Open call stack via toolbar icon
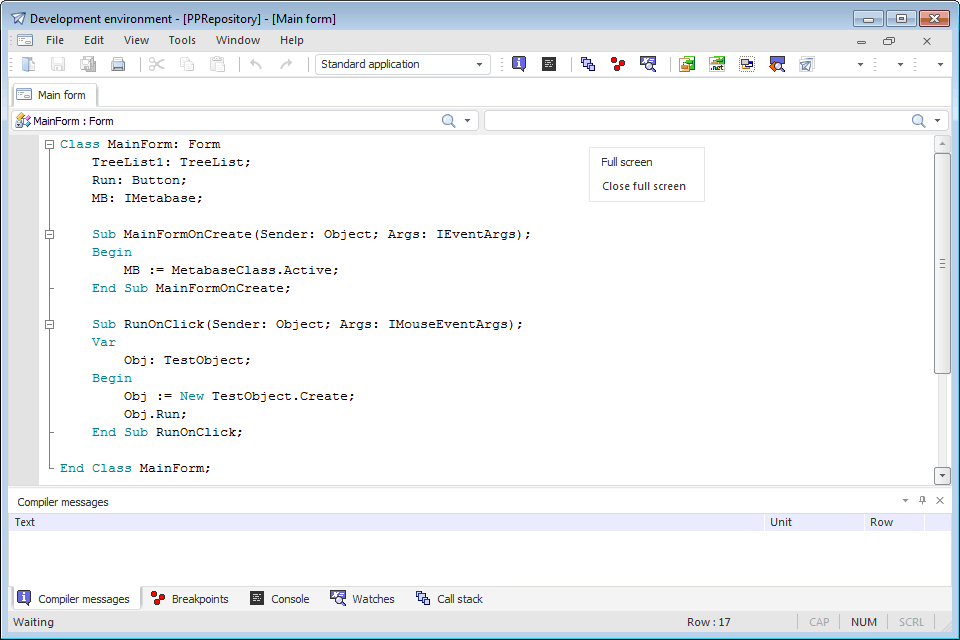The width and height of the screenshot is (960, 640). tap(588, 64)
